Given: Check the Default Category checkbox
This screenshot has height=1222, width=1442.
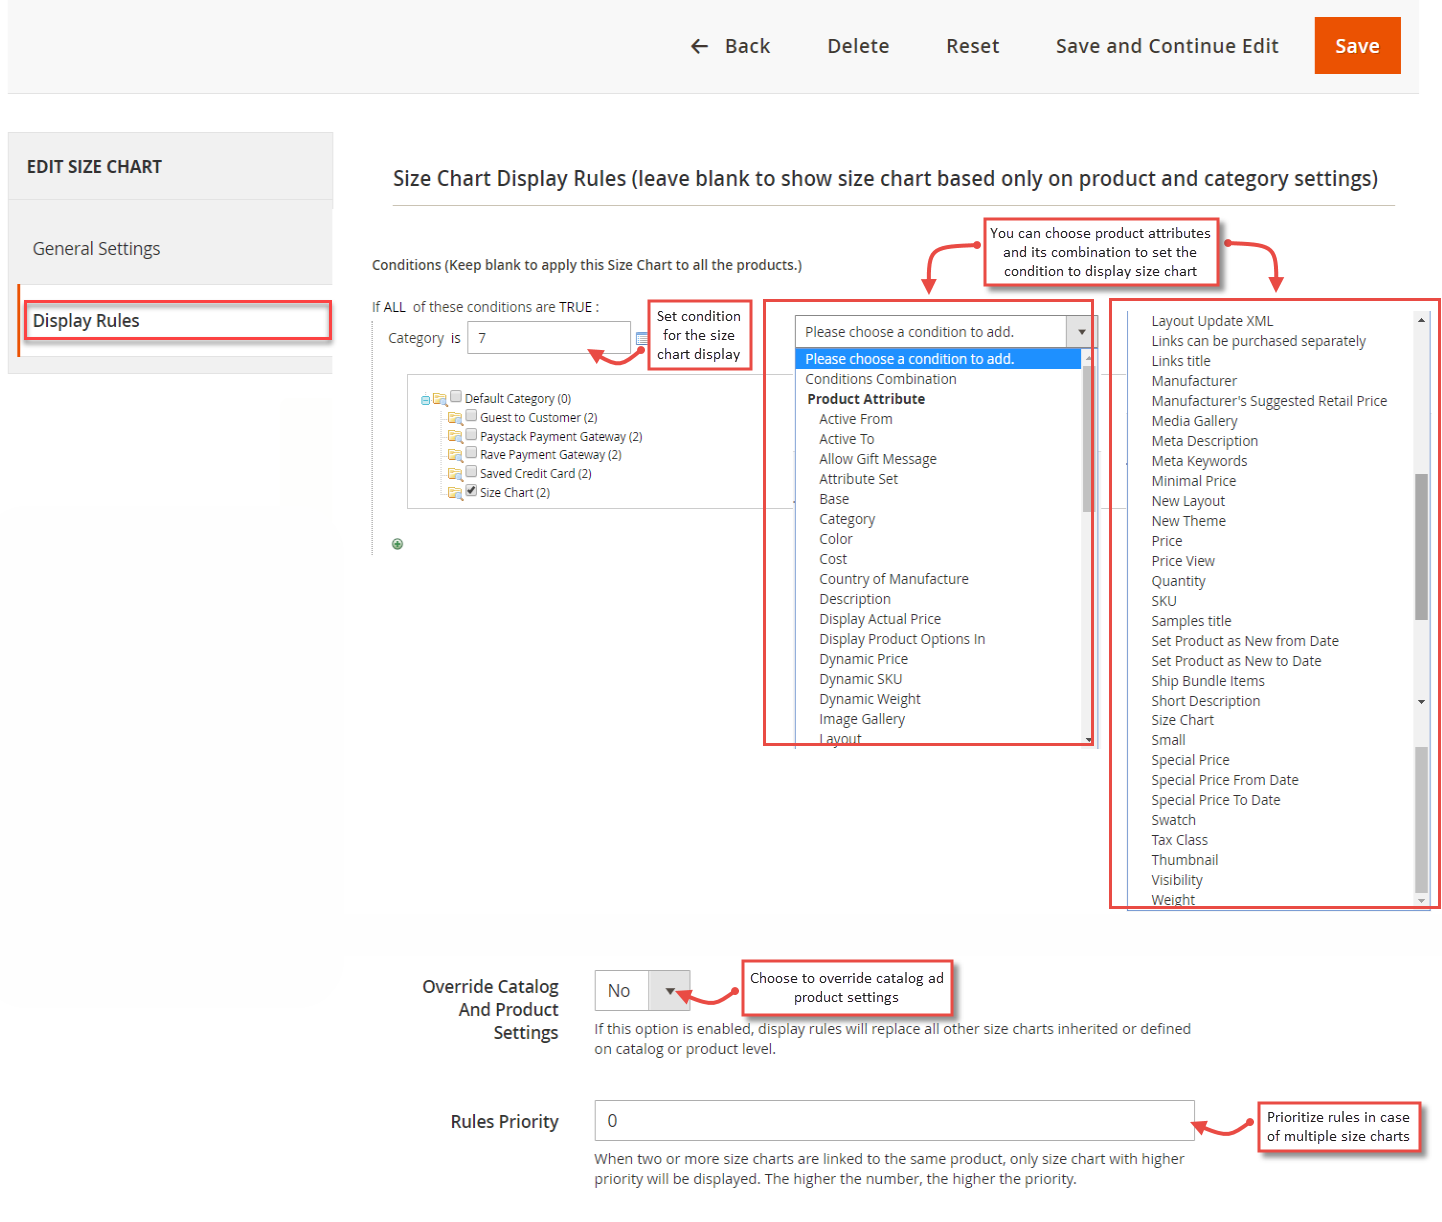Looking at the screenshot, I should tap(456, 397).
